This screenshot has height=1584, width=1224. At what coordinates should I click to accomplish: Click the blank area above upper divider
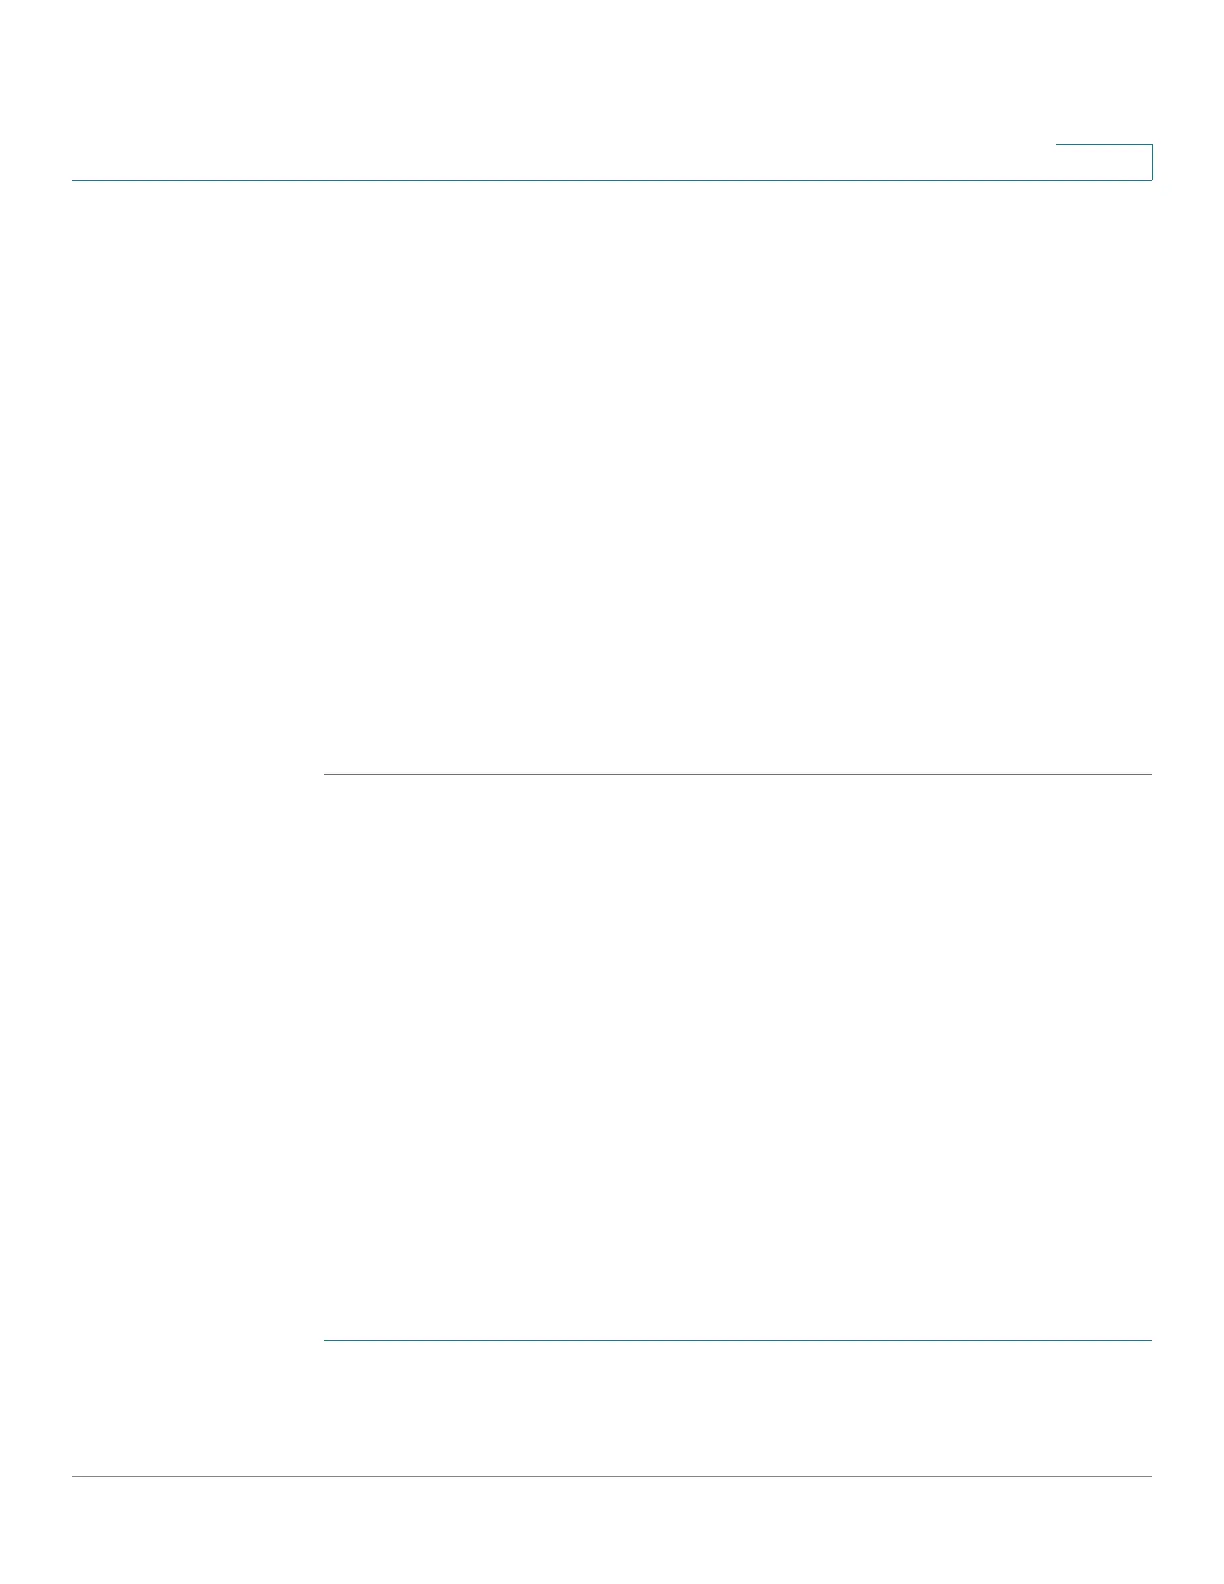pyautogui.click(x=738, y=477)
